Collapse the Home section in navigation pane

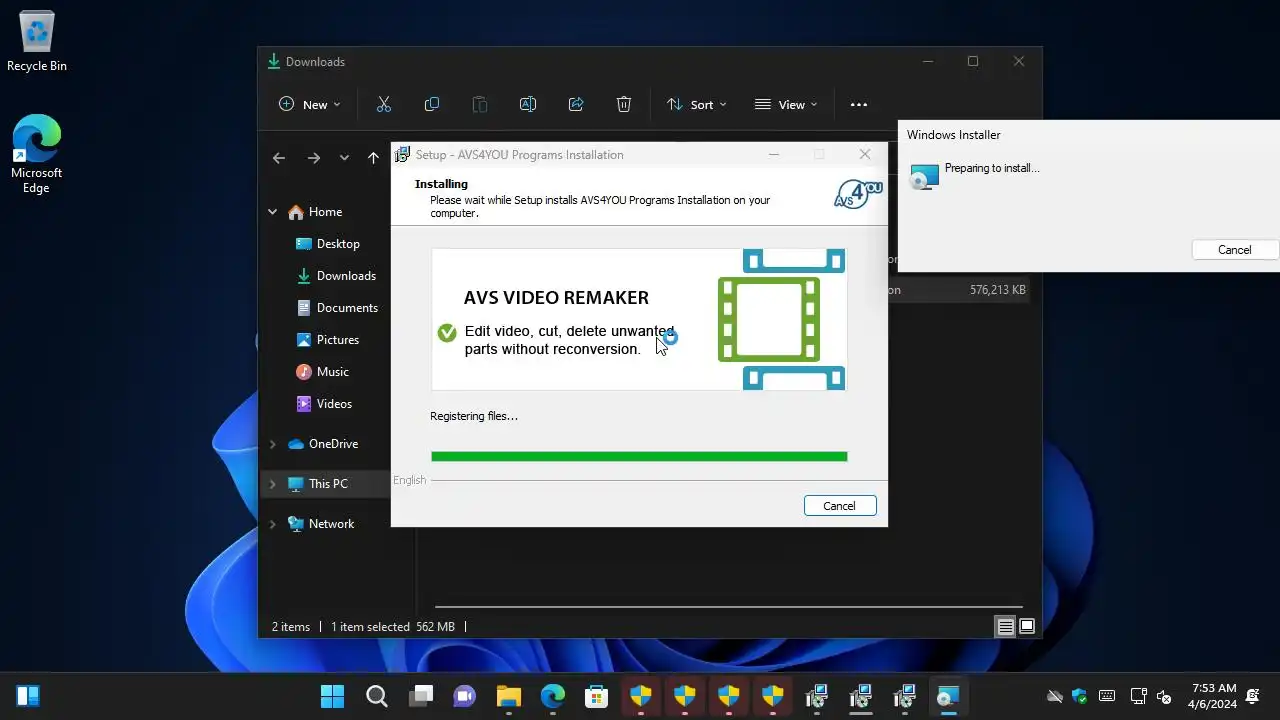click(272, 212)
